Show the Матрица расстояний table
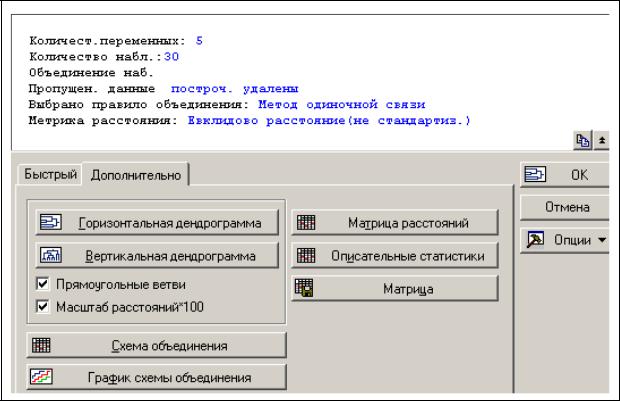Screen dimensions: 620x401 click(395, 223)
